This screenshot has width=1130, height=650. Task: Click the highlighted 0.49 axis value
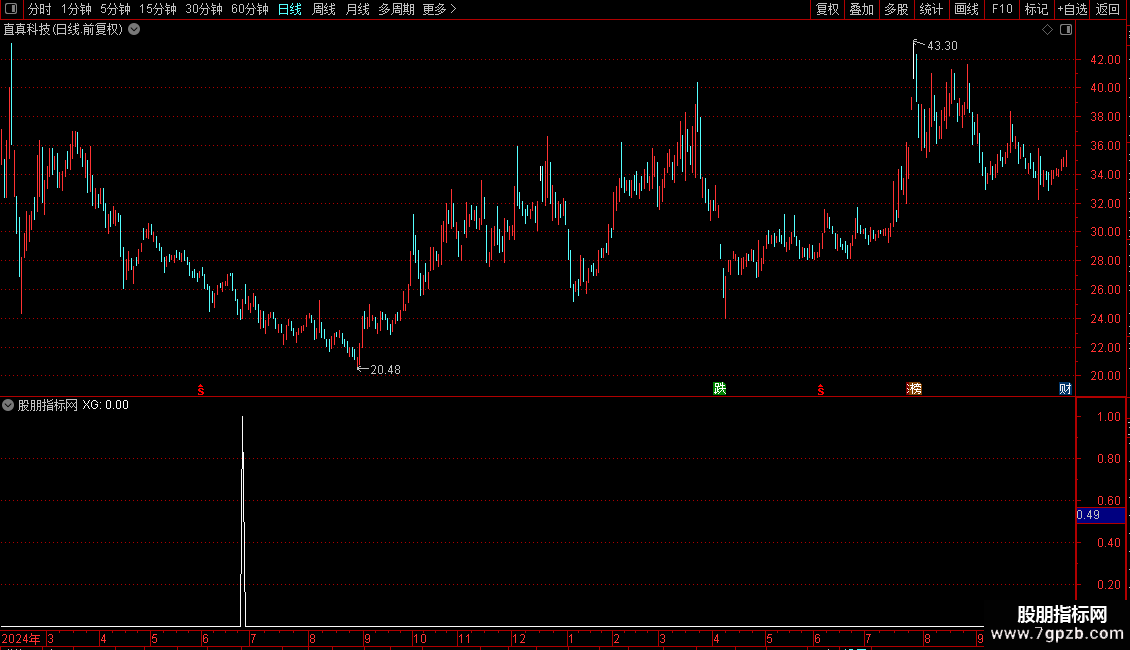click(1100, 515)
